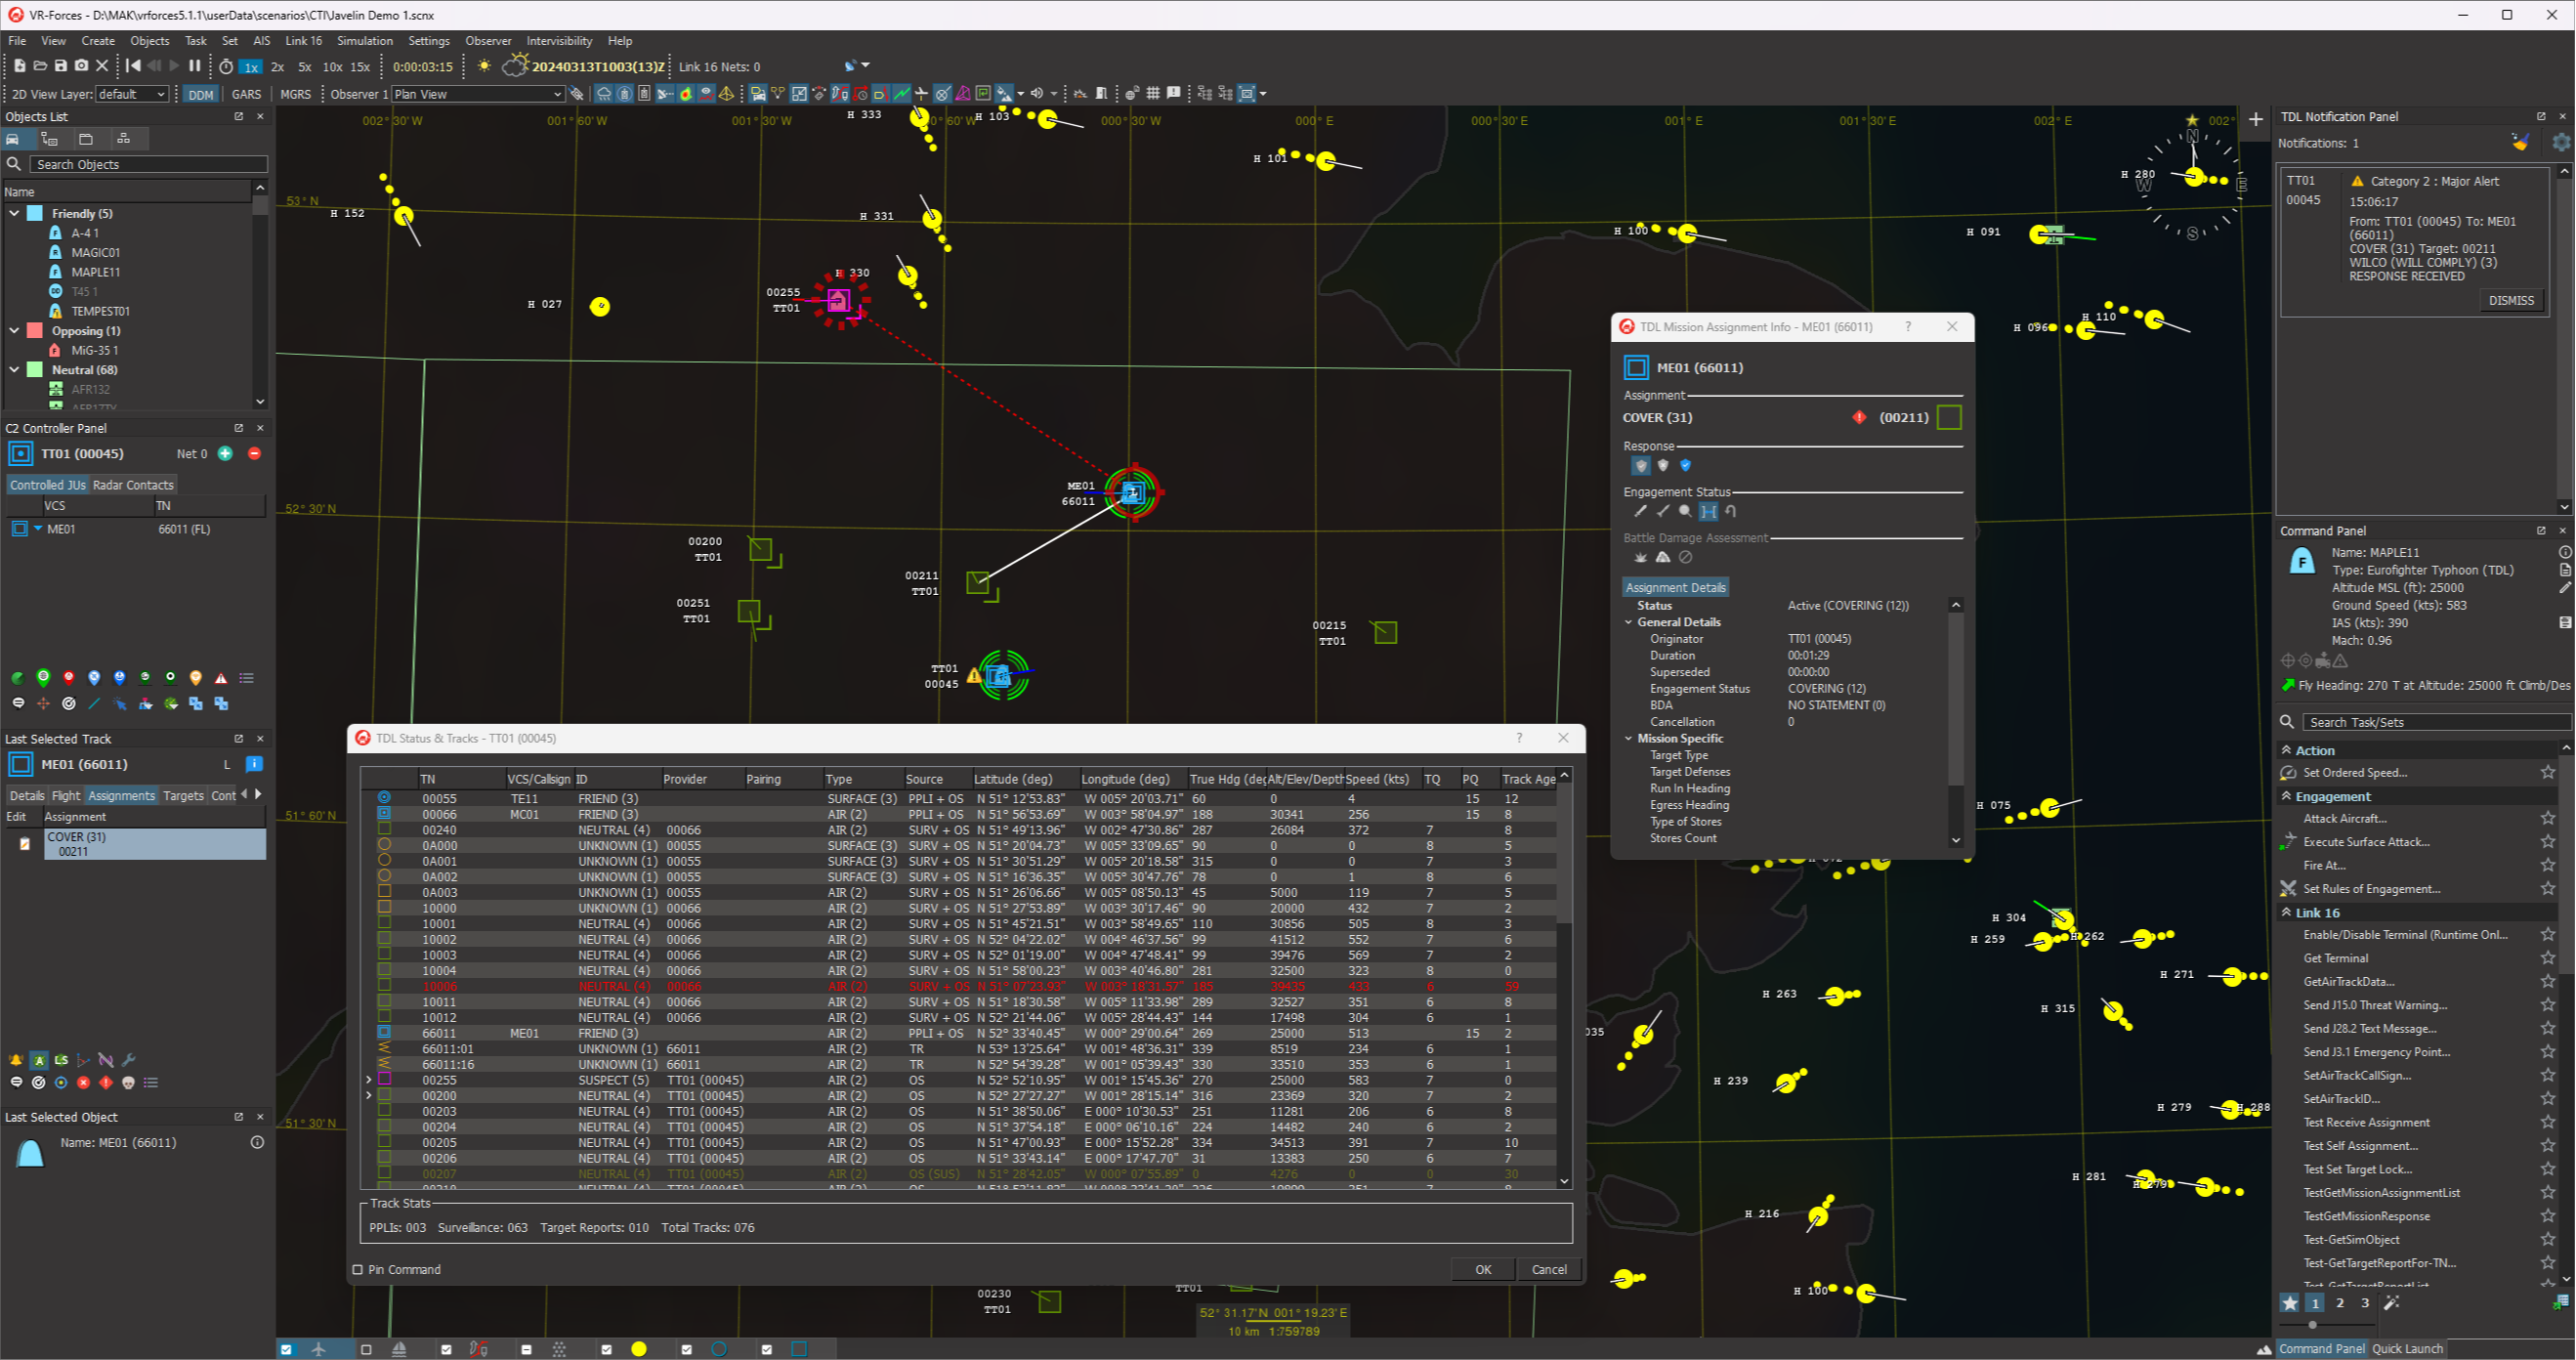2576x1360 pixels.
Task: Select TEMPEST01 in the Objects List
Action: click(x=100, y=311)
